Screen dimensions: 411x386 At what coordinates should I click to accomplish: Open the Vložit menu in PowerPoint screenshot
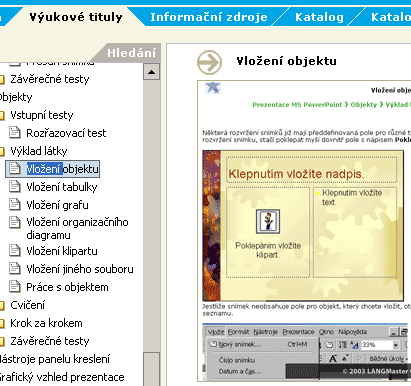216,332
